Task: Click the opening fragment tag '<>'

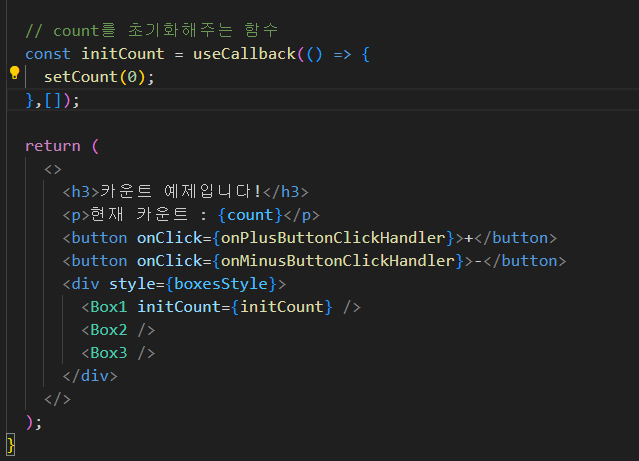Action: (x=53, y=169)
